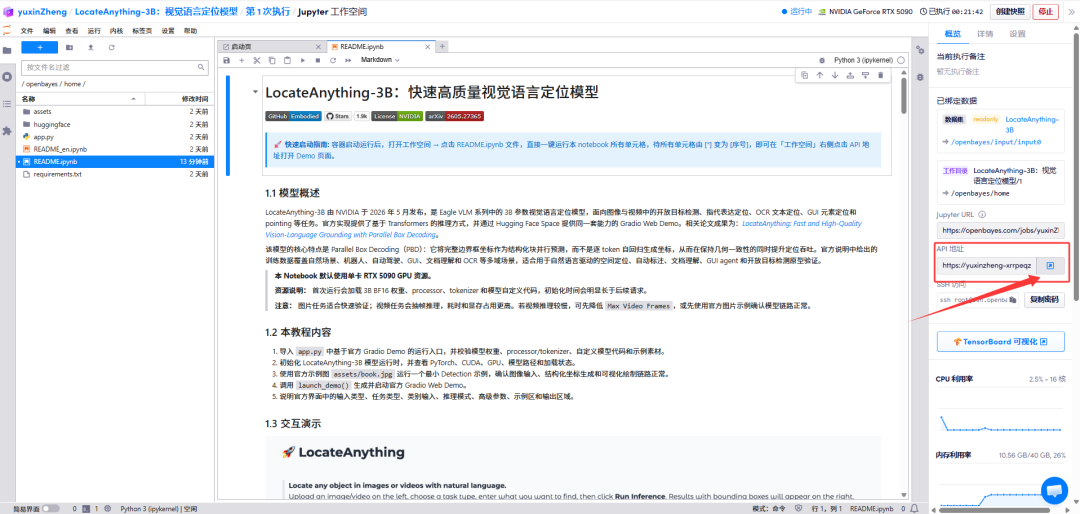Viewport: 1080px width, 514px height.
Task: Click the Jupyter URL field
Action: coord(1000,230)
